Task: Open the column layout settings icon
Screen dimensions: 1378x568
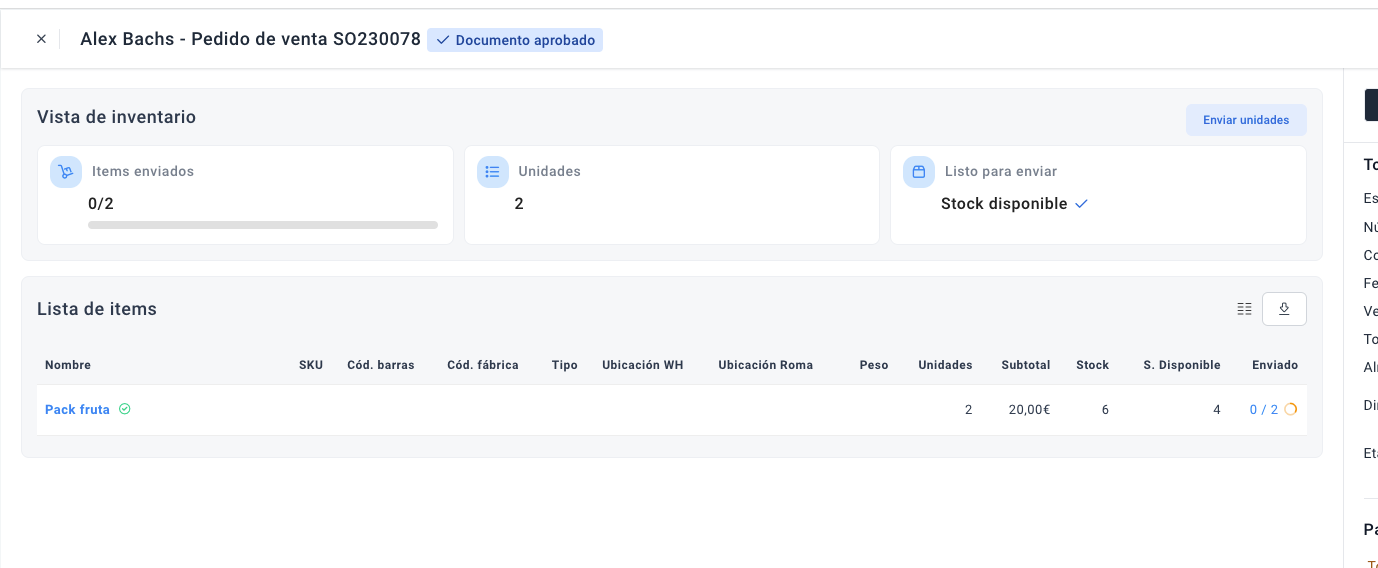Action: [x=1244, y=309]
